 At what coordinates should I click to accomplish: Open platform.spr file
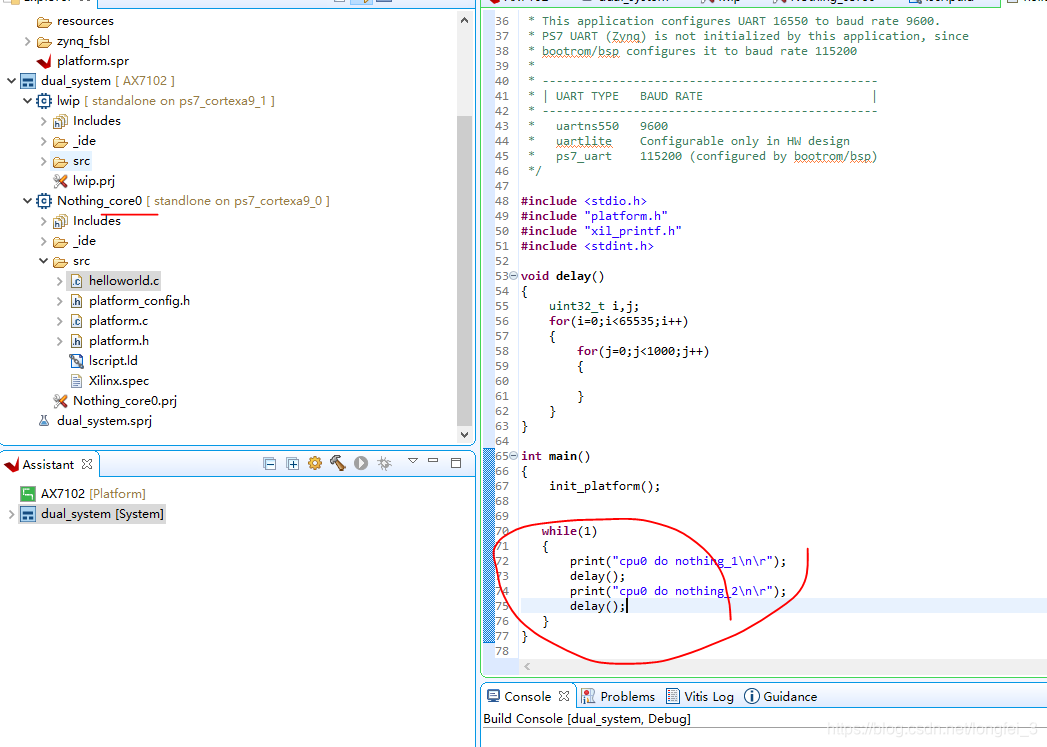93,61
